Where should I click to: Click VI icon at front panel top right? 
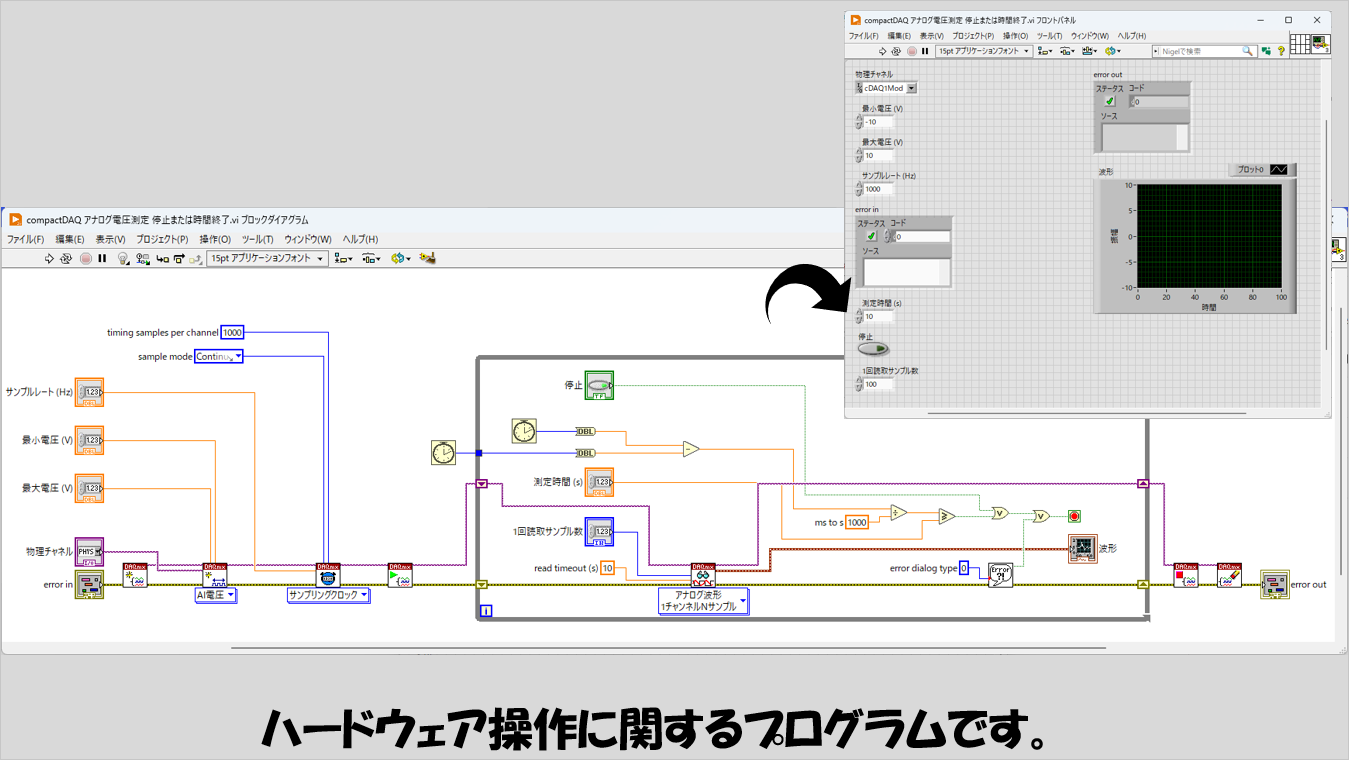coord(1322,44)
